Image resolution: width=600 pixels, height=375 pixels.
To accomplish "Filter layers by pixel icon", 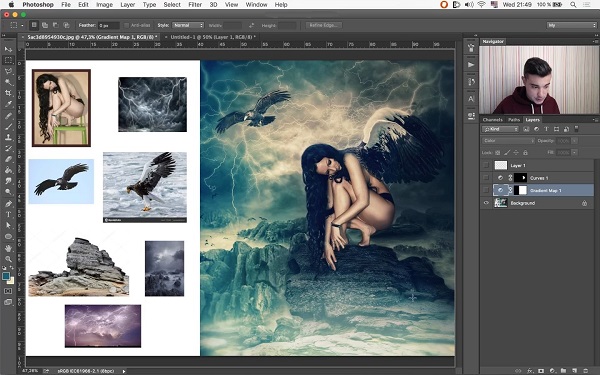I will click(526, 129).
